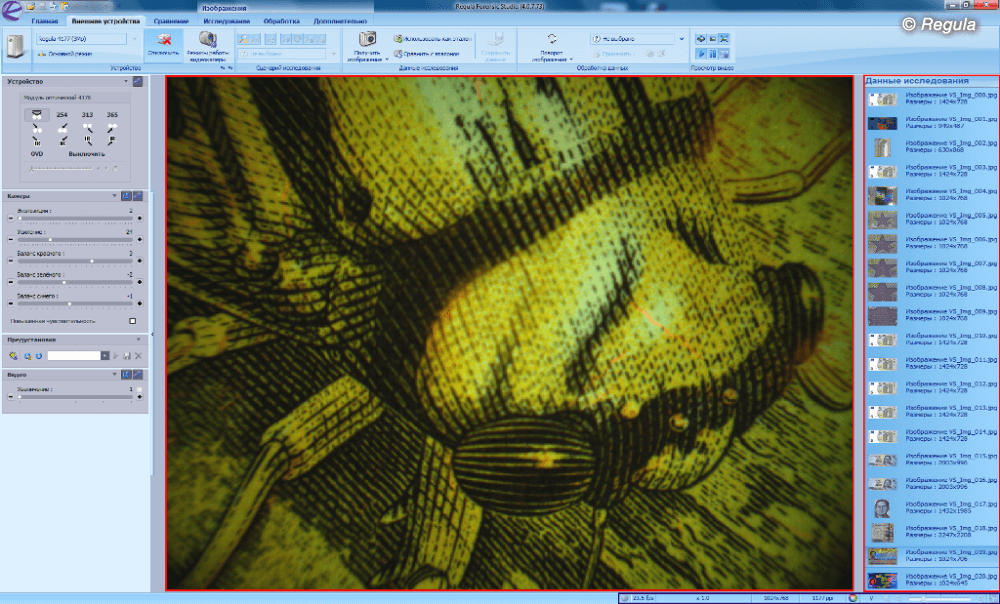Image resolution: width=1000 pixels, height=604 pixels.
Task: Click Compare with reference option
Action: coord(426,54)
